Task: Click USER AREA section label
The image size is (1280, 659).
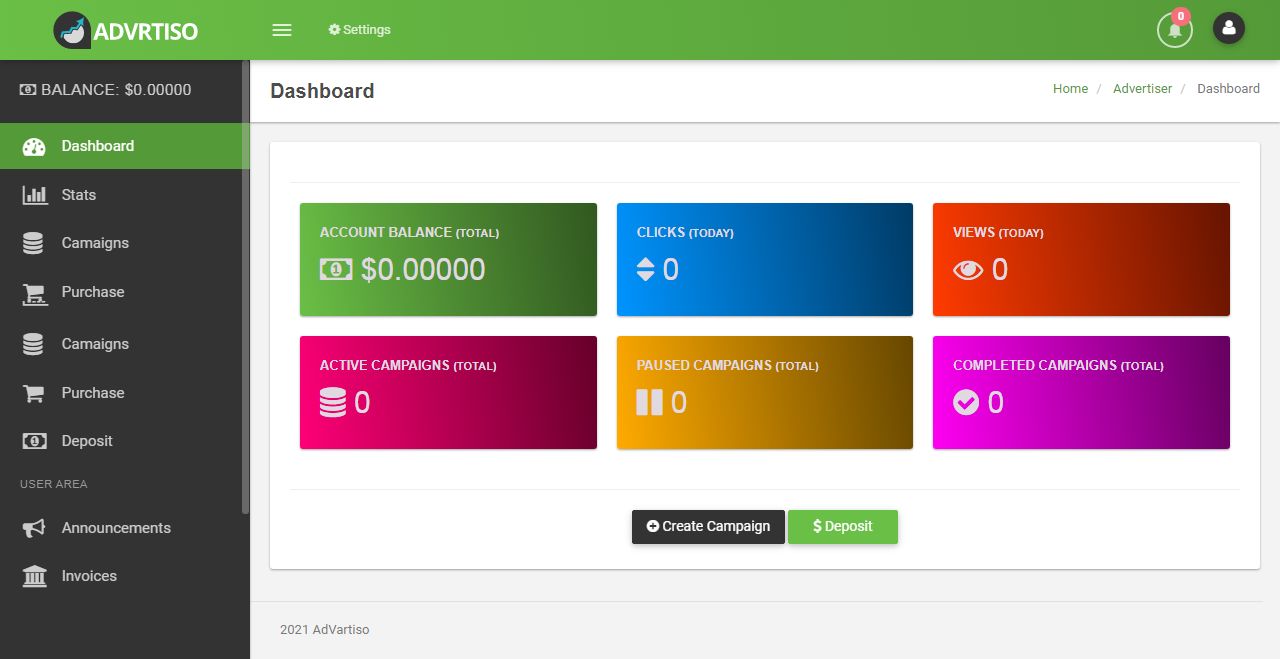Action: tap(54, 484)
